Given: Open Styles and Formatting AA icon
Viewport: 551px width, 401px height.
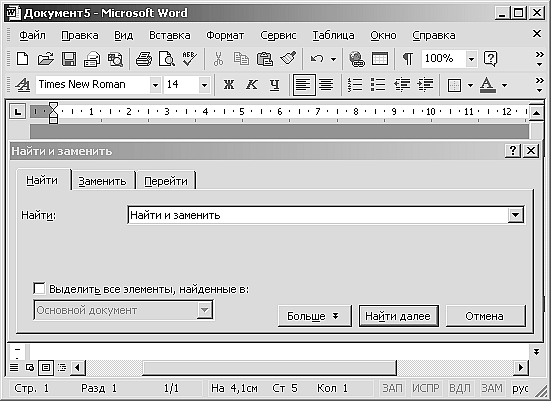Looking at the screenshot, I should 23,84.
